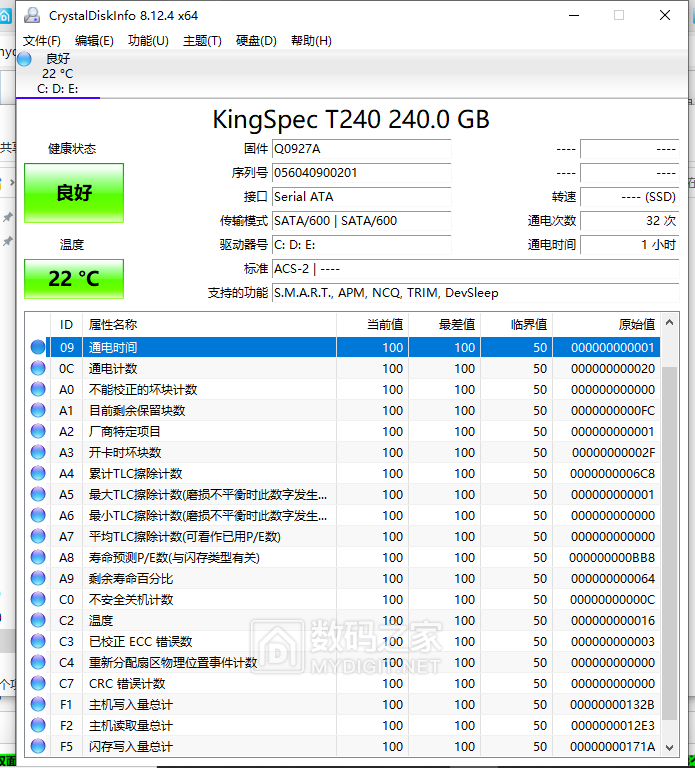Click the supported features field S.M.A.R.T., APM
The width and height of the screenshot is (695, 768).
tap(476, 293)
